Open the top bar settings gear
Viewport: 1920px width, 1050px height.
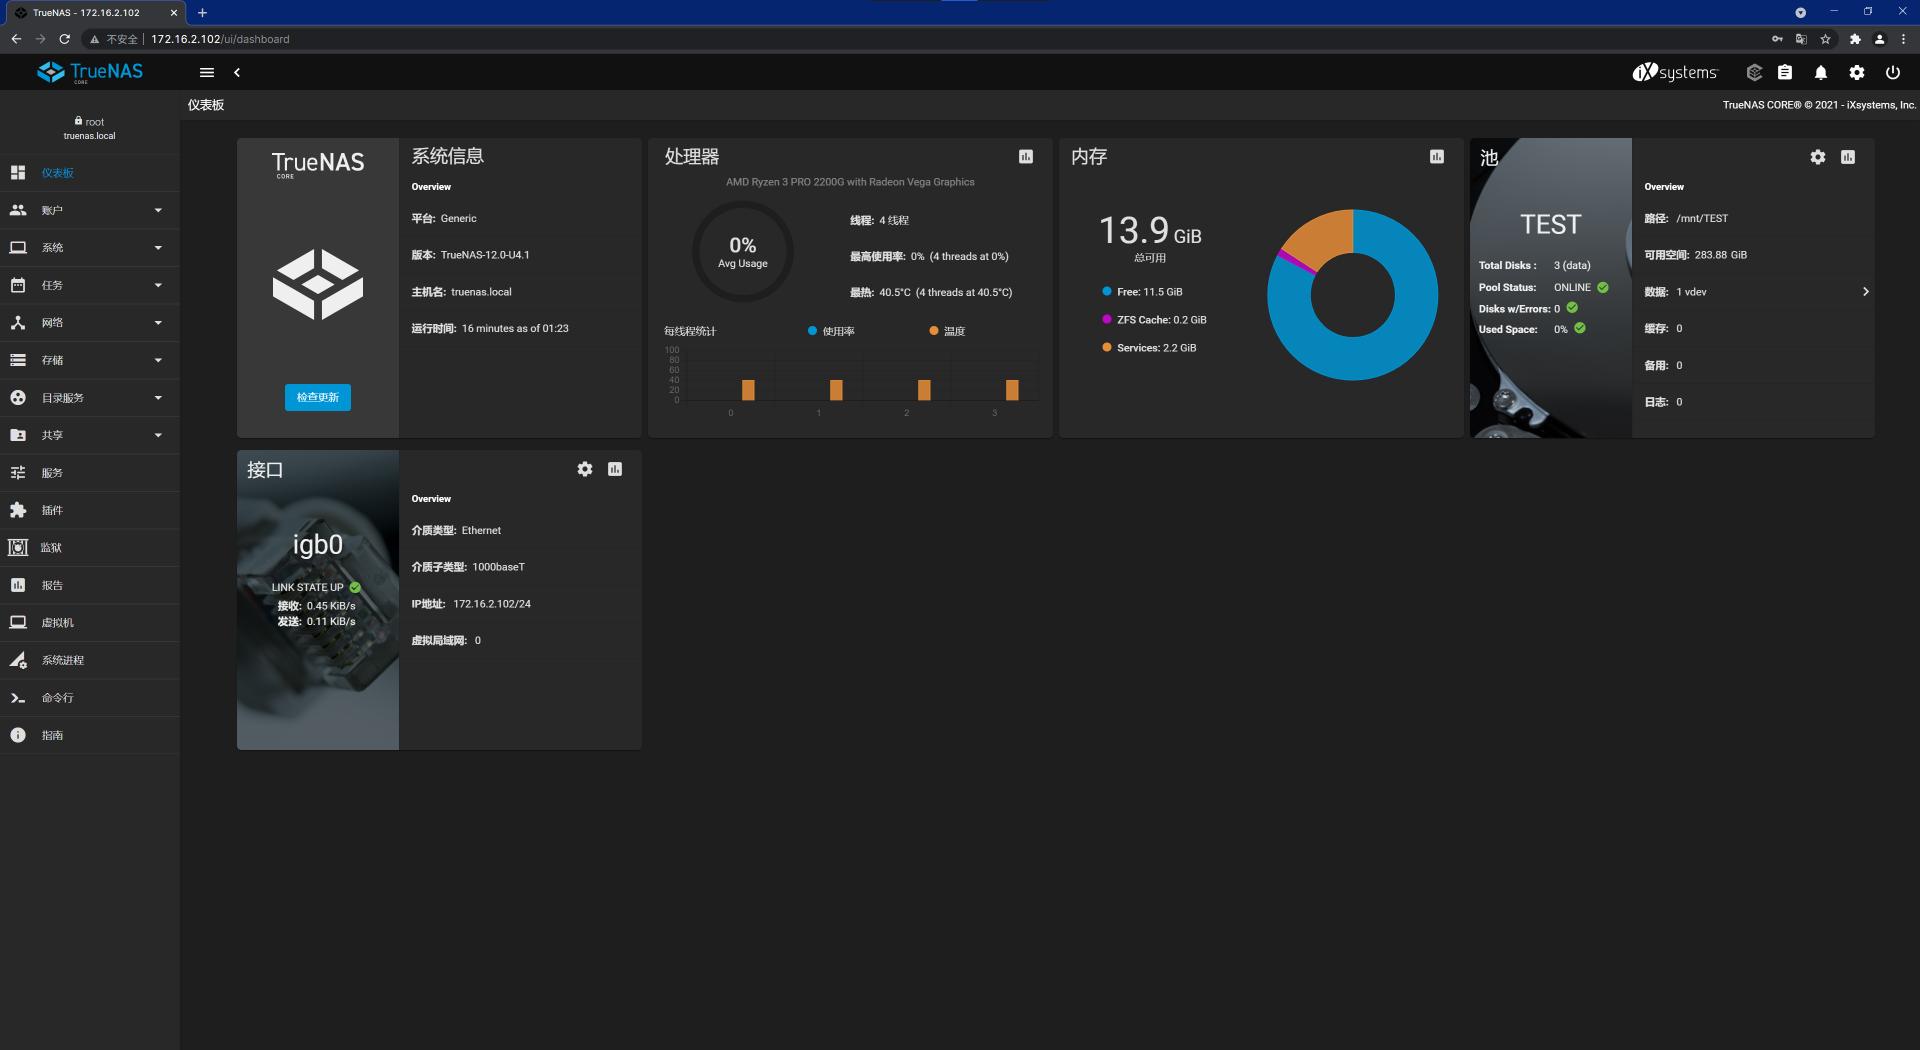[x=1857, y=73]
